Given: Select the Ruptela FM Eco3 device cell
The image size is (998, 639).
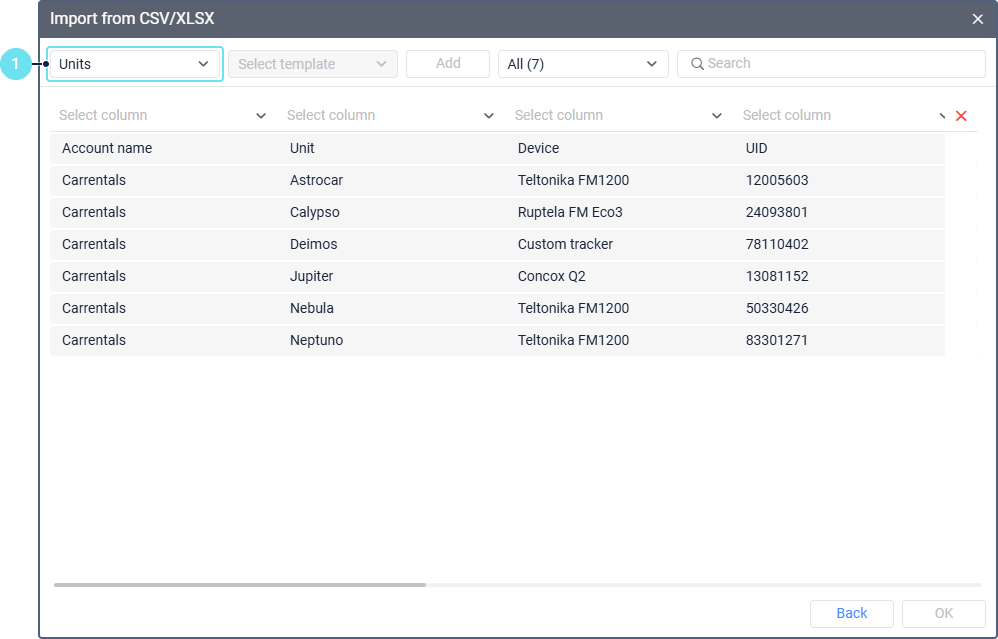Looking at the screenshot, I should 570,213.
